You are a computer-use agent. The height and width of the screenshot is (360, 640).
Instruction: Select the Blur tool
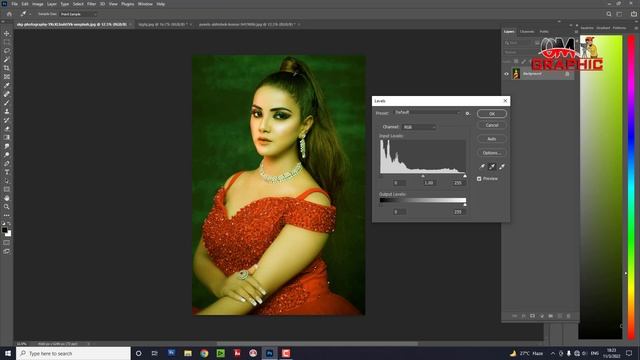[7, 146]
